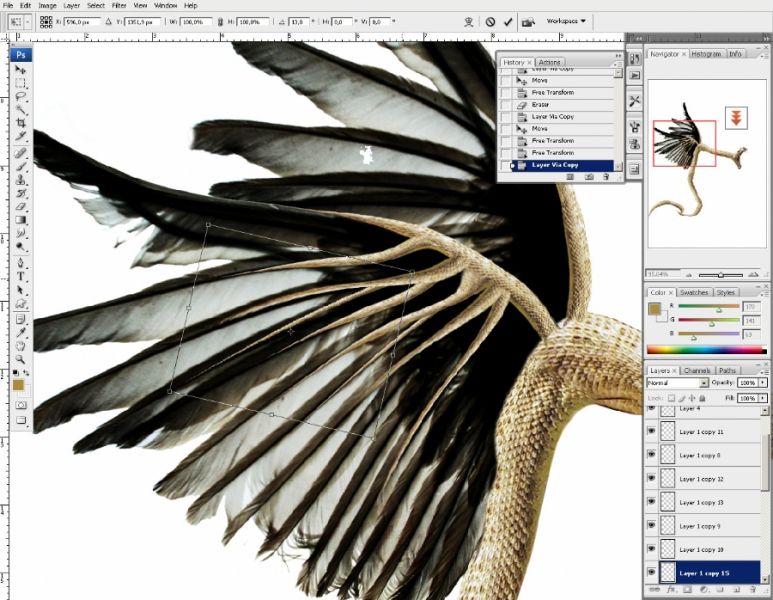
Task: Select the History Brush tool
Action: 21,193
